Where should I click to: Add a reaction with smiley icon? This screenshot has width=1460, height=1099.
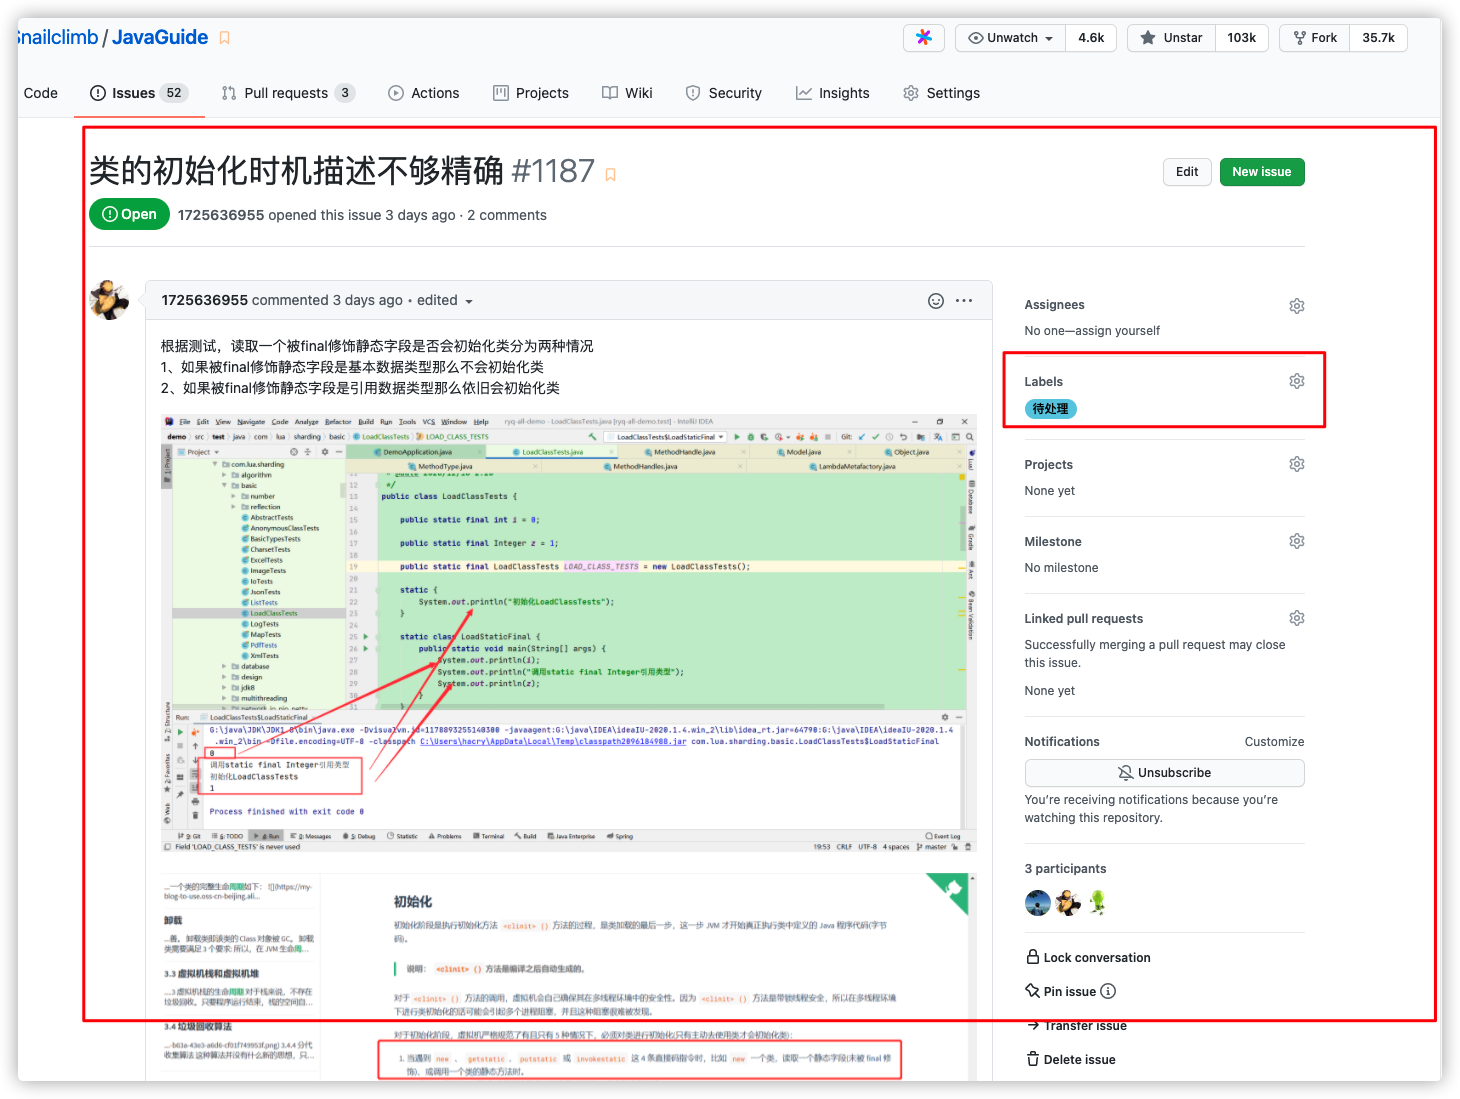coord(936,301)
